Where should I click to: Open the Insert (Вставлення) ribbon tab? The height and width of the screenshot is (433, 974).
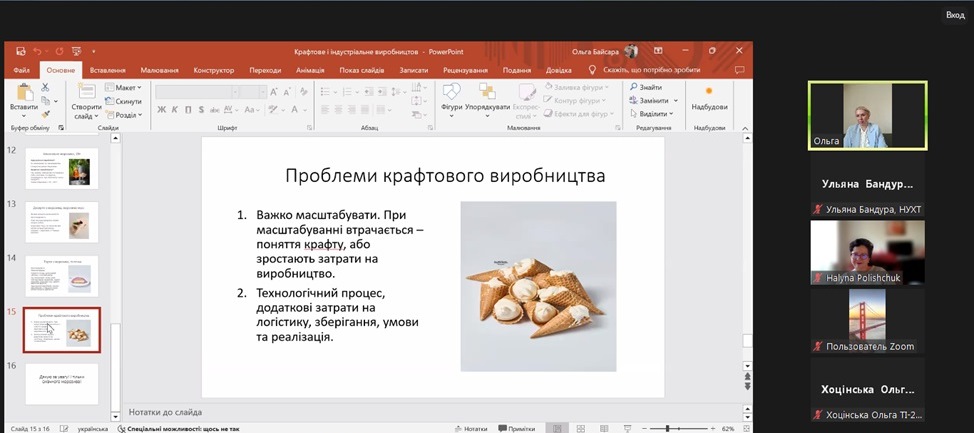pos(107,70)
